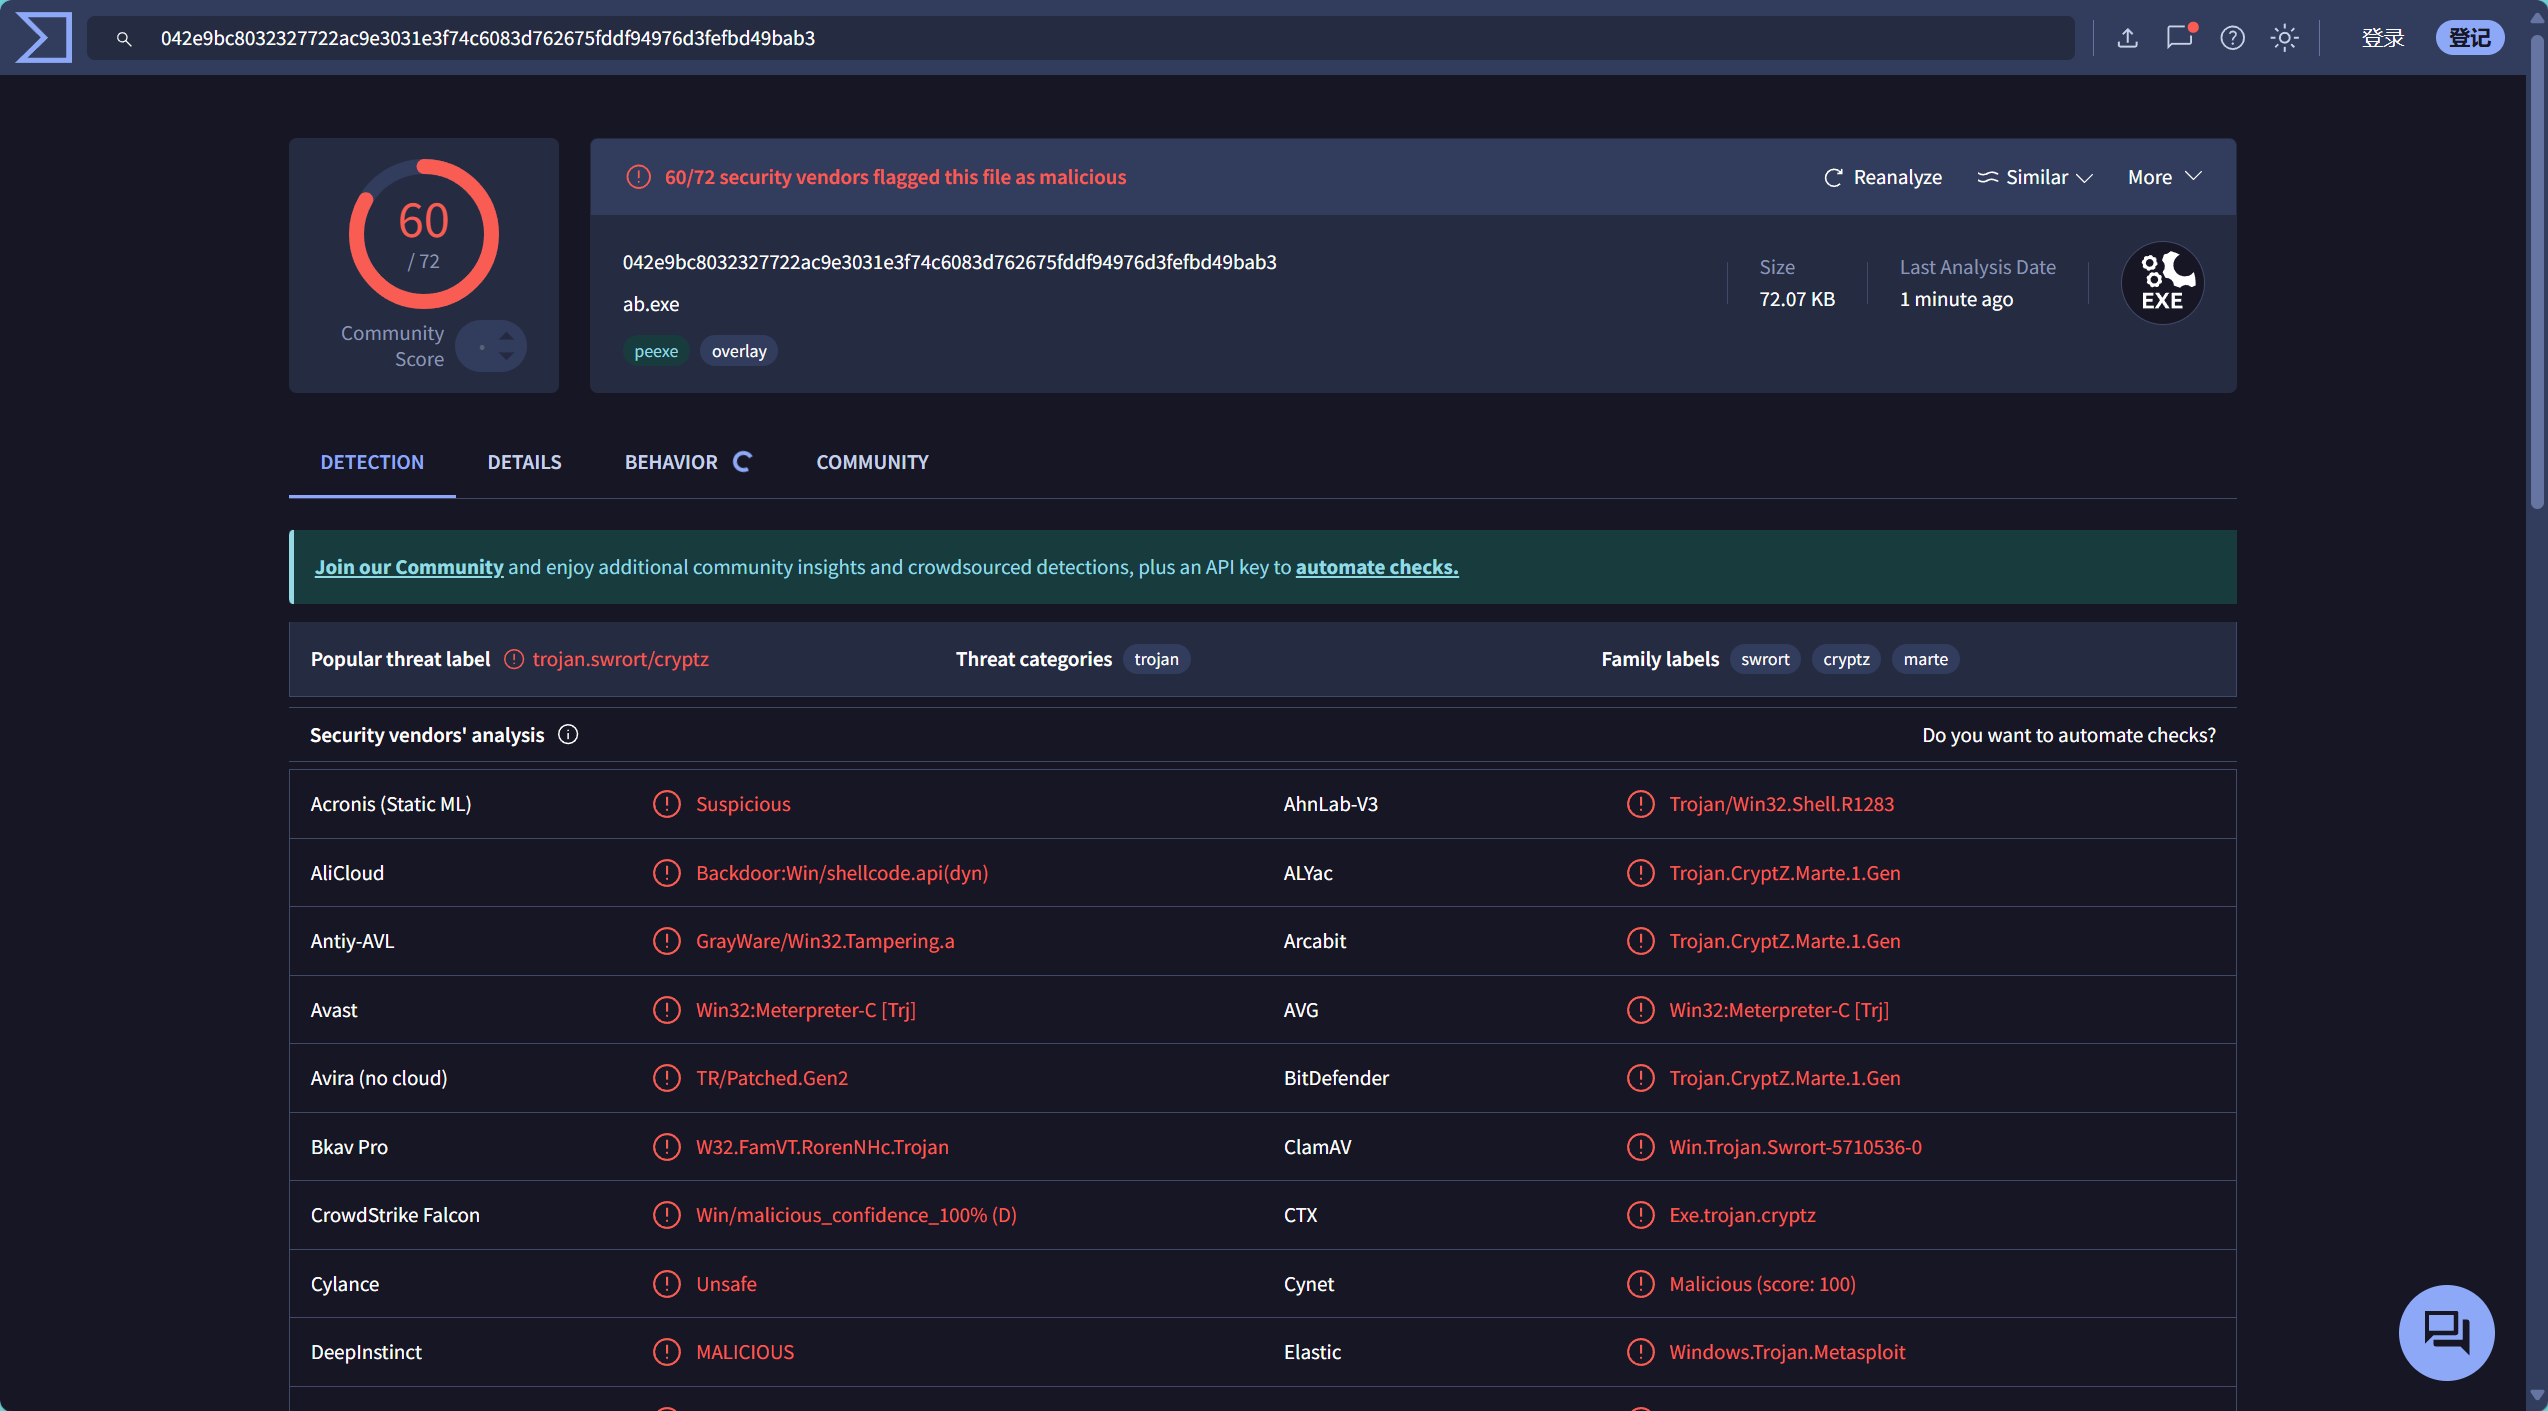Image resolution: width=2548 pixels, height=1411 pixels.
Task: Click the marte family label
Action: (x=1925, y=659)
